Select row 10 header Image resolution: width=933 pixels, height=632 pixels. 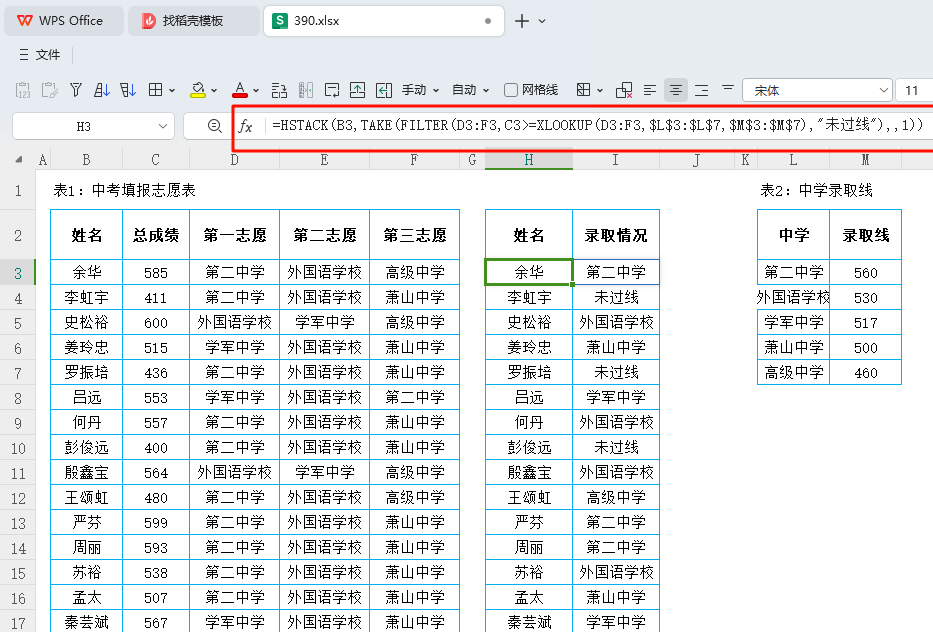click(18, 448)
